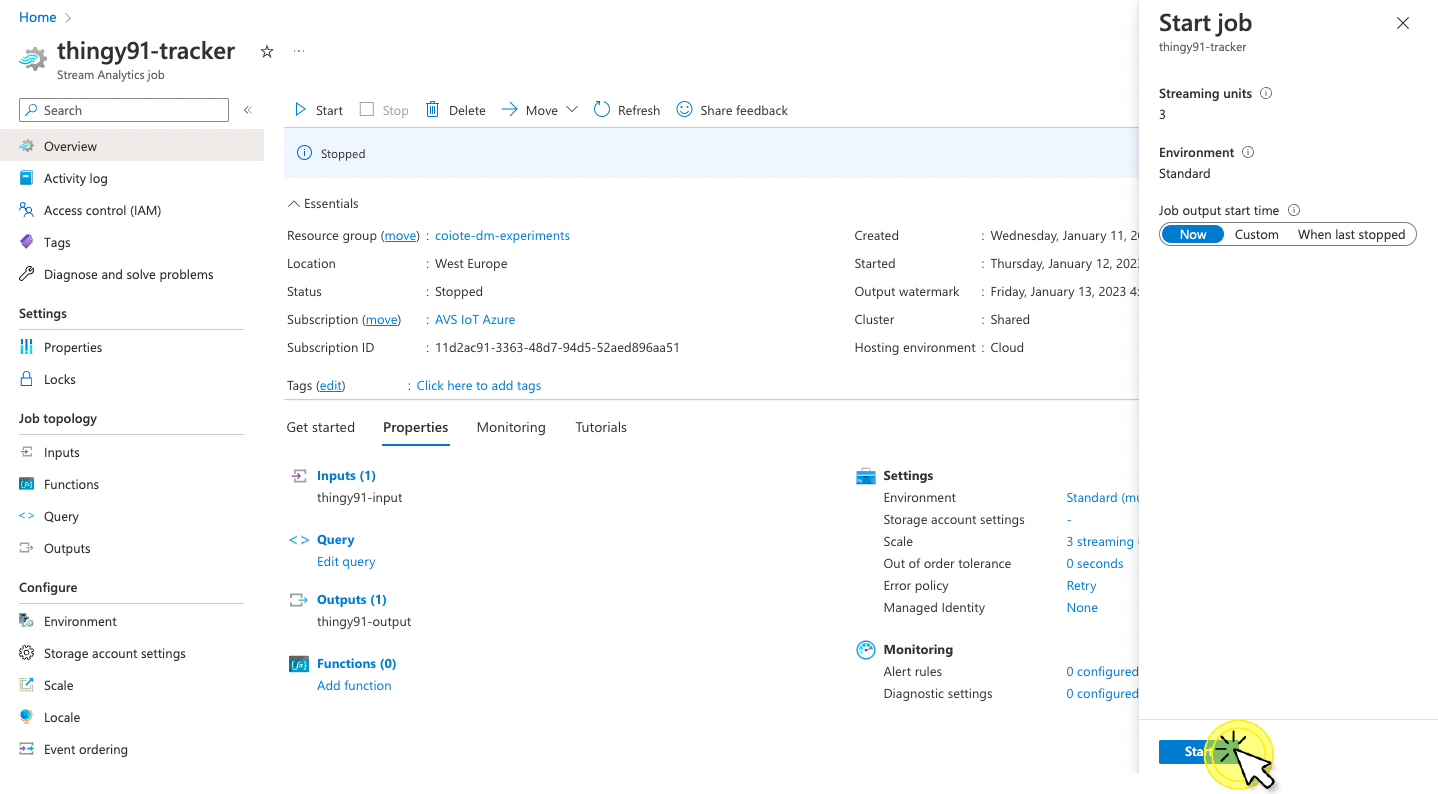Click the Delete trash can icon
Image resolution: width=1438 pixels, height=794 pixels.
[x=433, y=110]
